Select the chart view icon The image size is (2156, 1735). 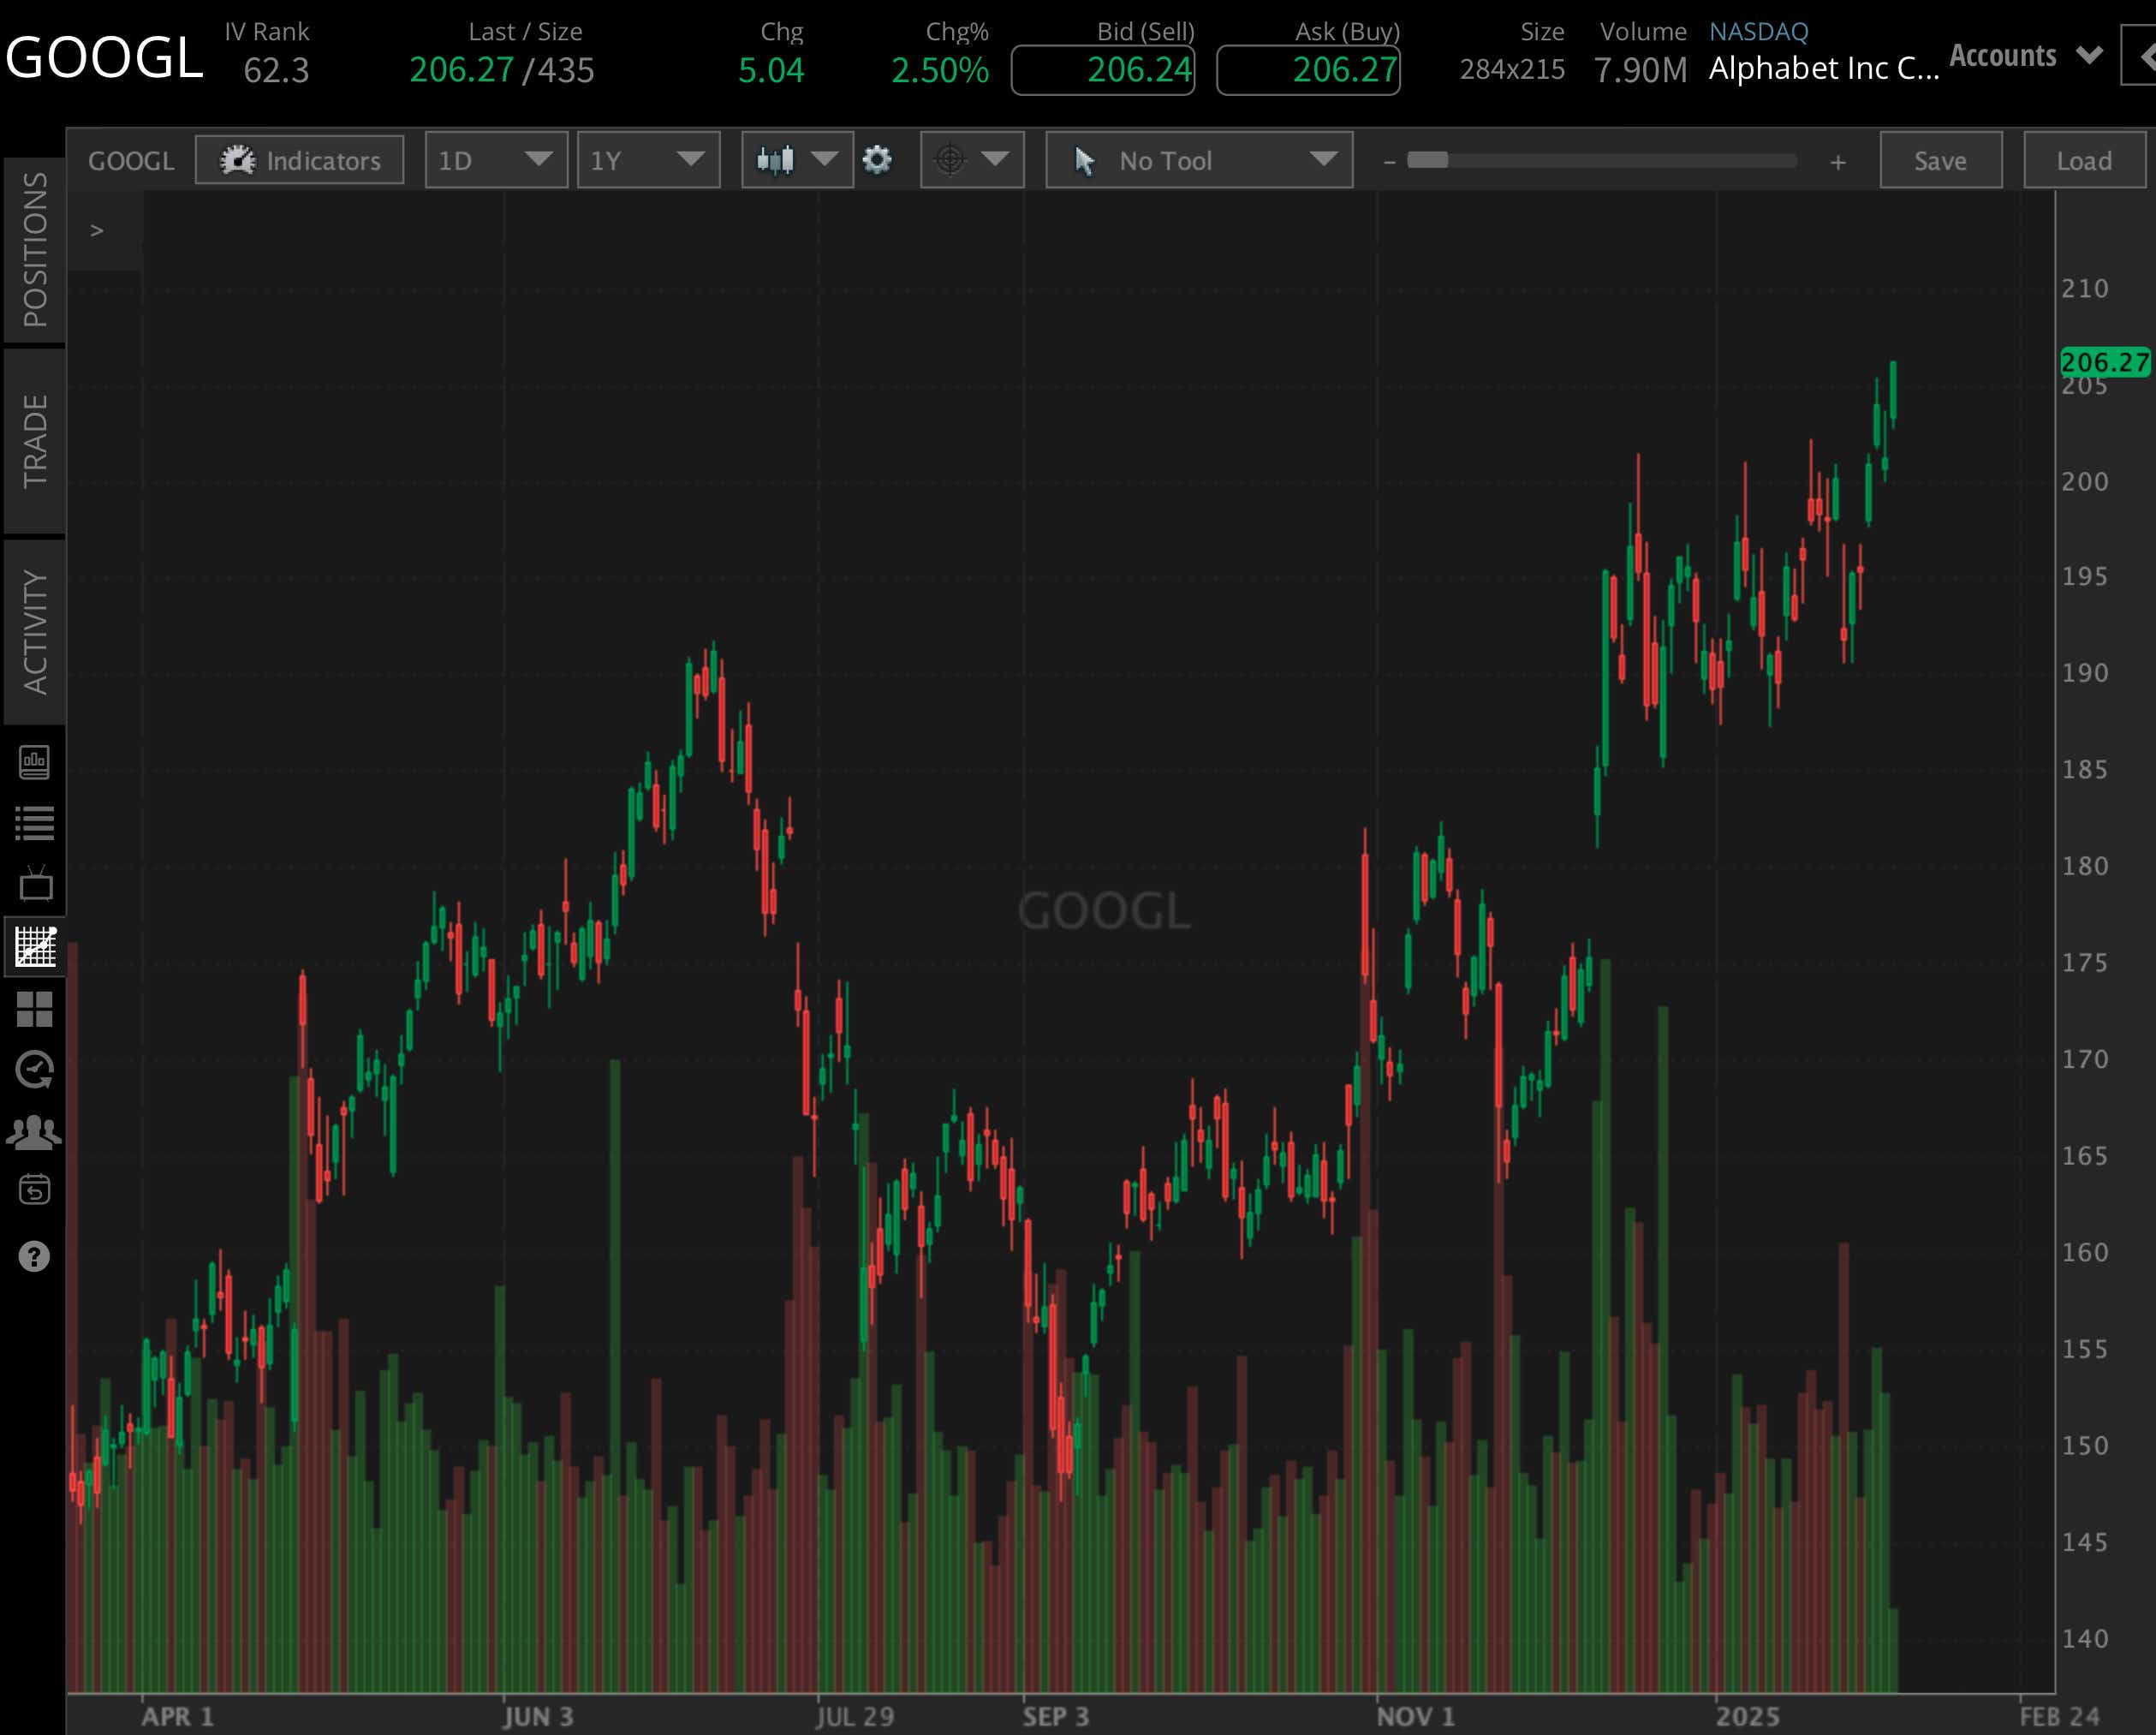tap(35, 948)
